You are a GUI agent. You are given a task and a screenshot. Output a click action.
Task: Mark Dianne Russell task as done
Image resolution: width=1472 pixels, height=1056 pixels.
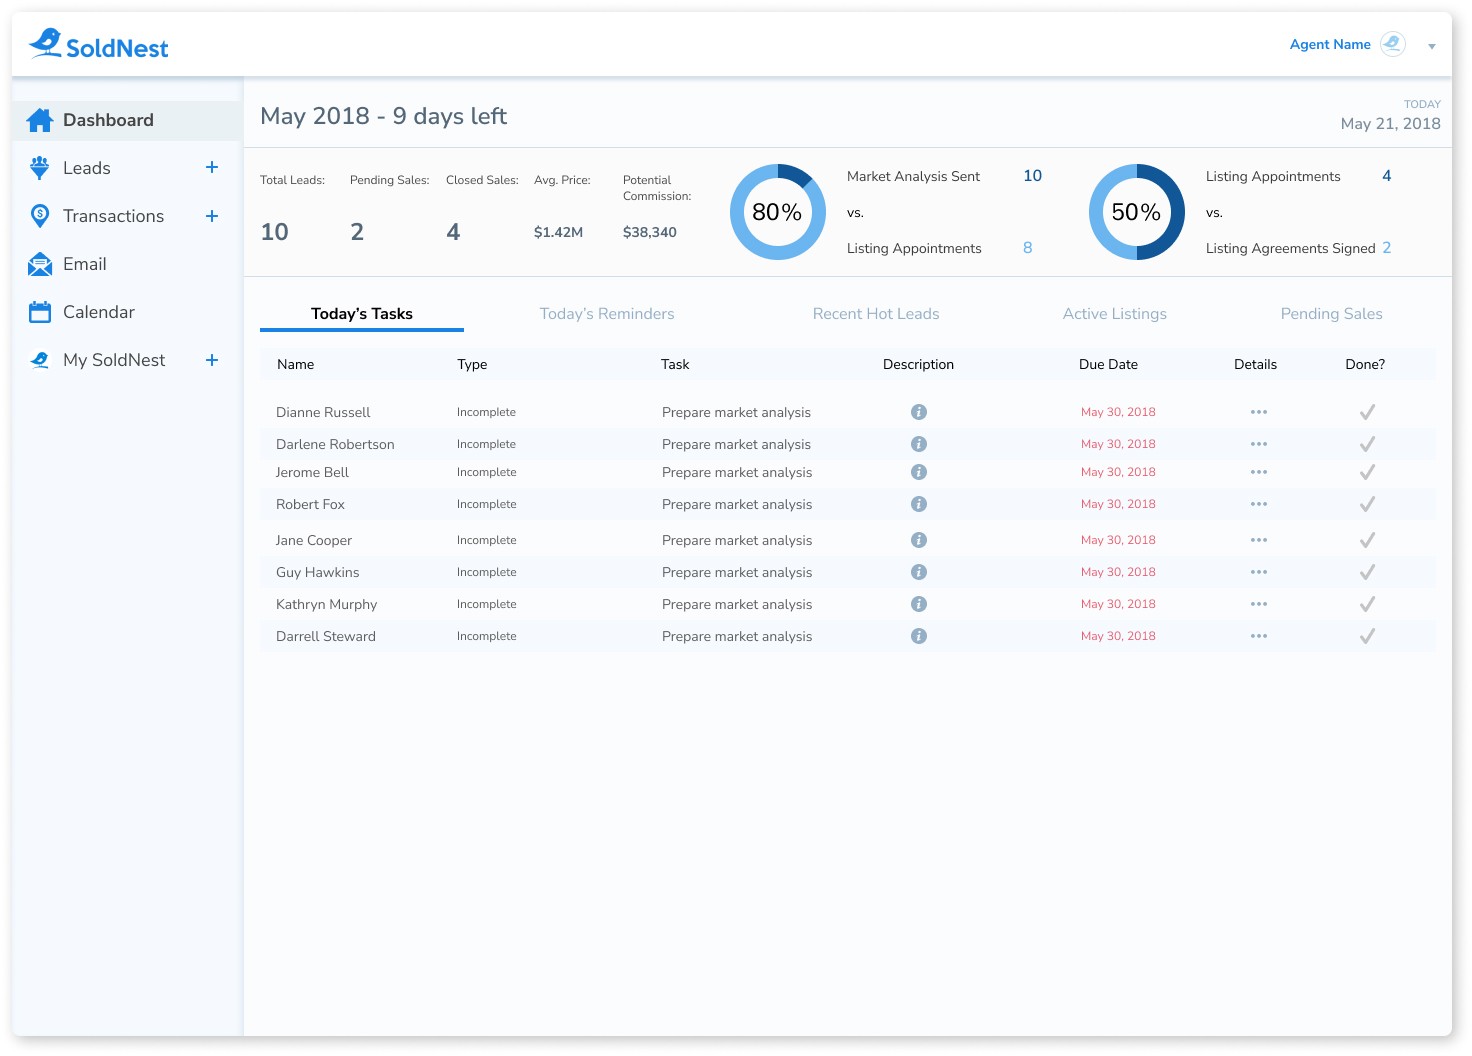tap(1367, 412)
